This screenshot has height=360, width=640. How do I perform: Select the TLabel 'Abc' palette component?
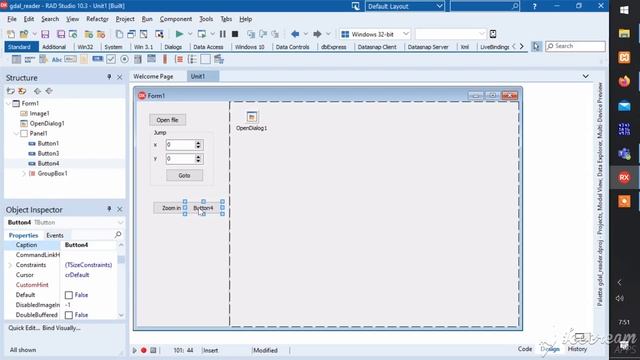tap(57, 60)
